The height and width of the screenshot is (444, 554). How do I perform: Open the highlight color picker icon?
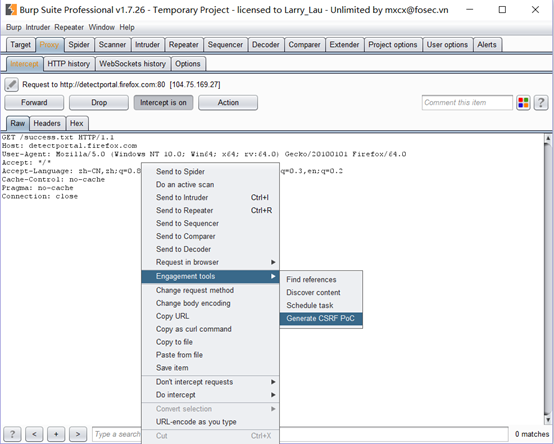tap(523, 103)
